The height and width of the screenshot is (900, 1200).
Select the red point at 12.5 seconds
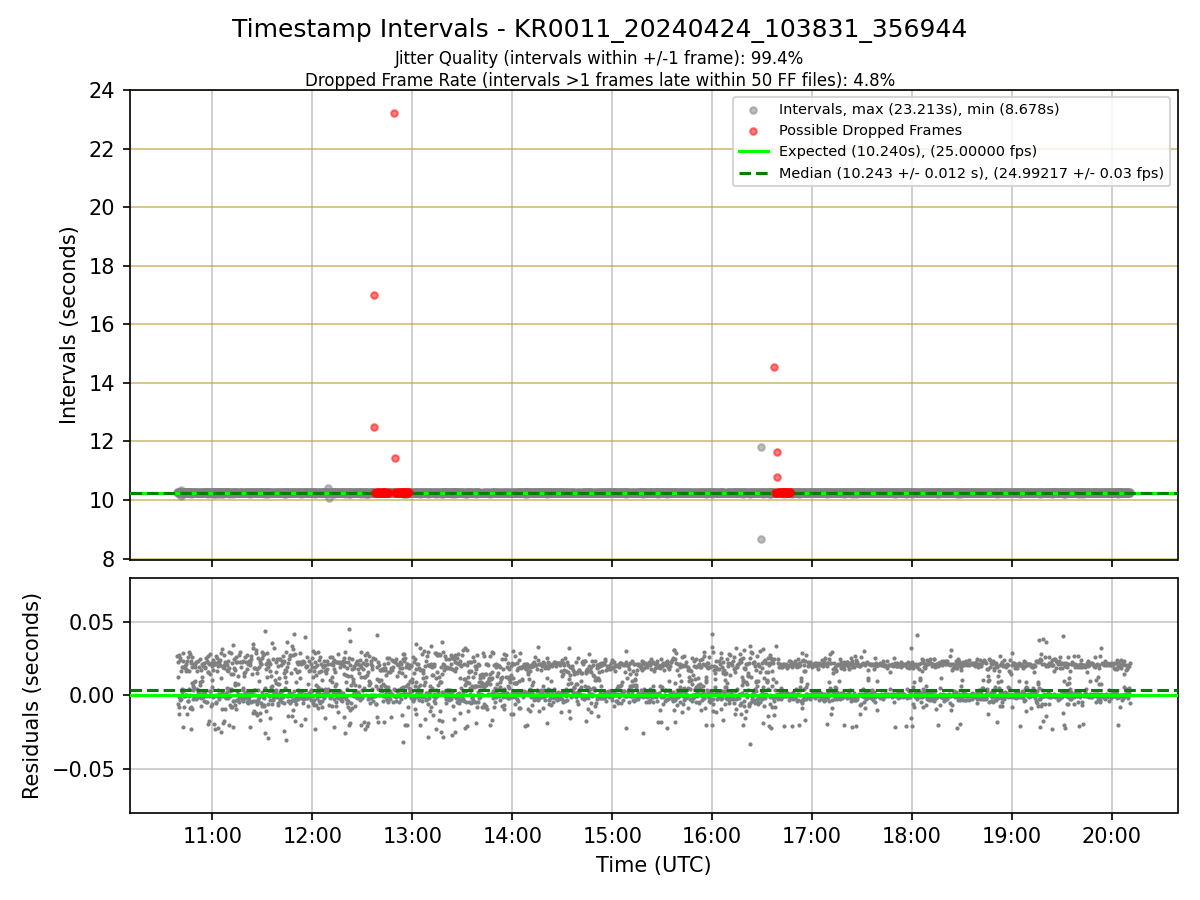click(374, 427)
